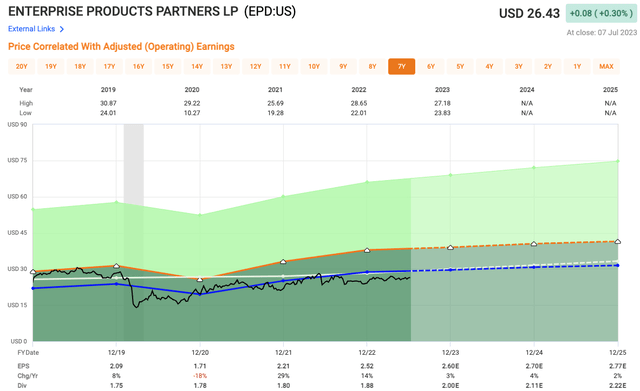Select the 10Y range tab
This screenshot has height=391, width=640.
(314, 67)
